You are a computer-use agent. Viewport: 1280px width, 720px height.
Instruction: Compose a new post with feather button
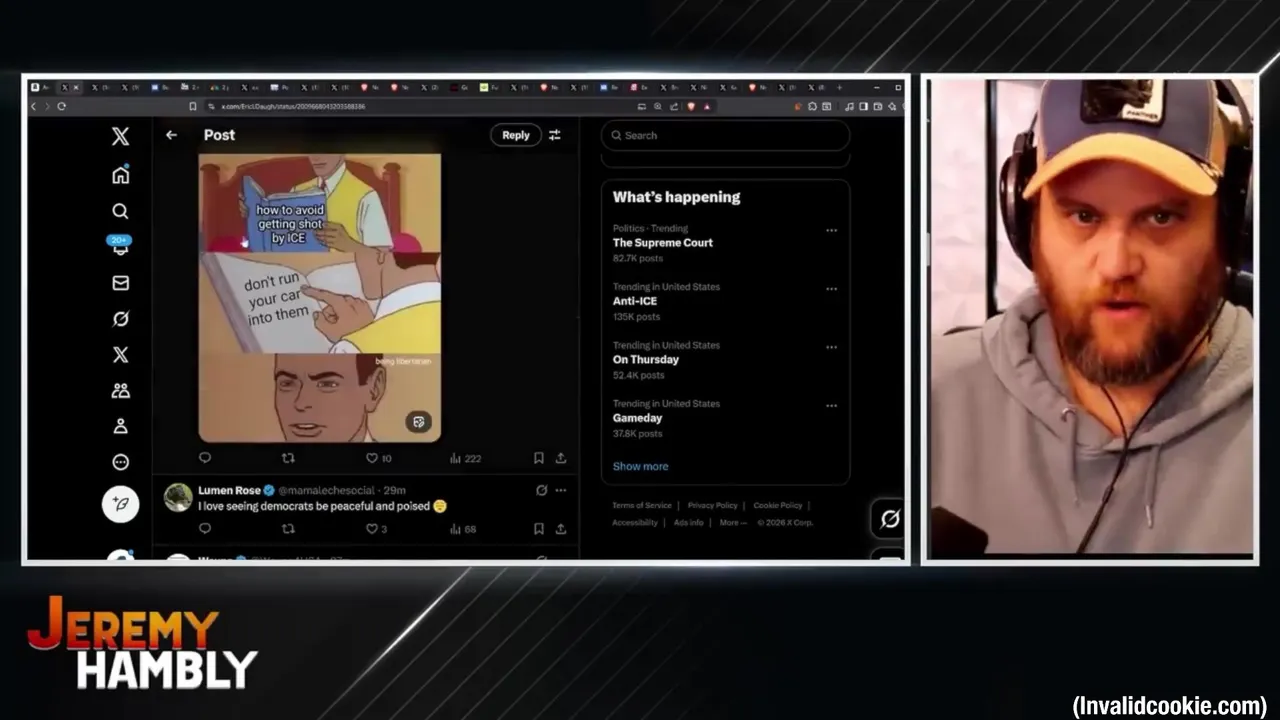point(120,504)
